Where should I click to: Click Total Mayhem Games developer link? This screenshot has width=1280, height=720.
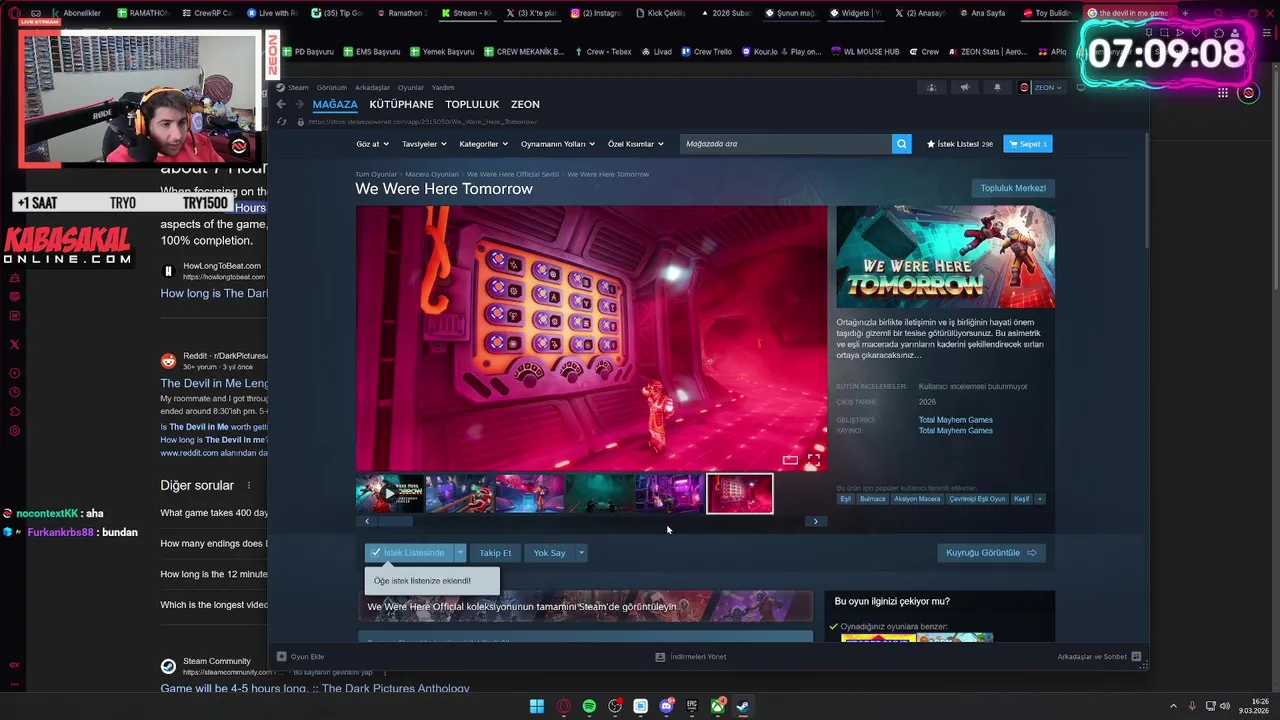[956, 420]
